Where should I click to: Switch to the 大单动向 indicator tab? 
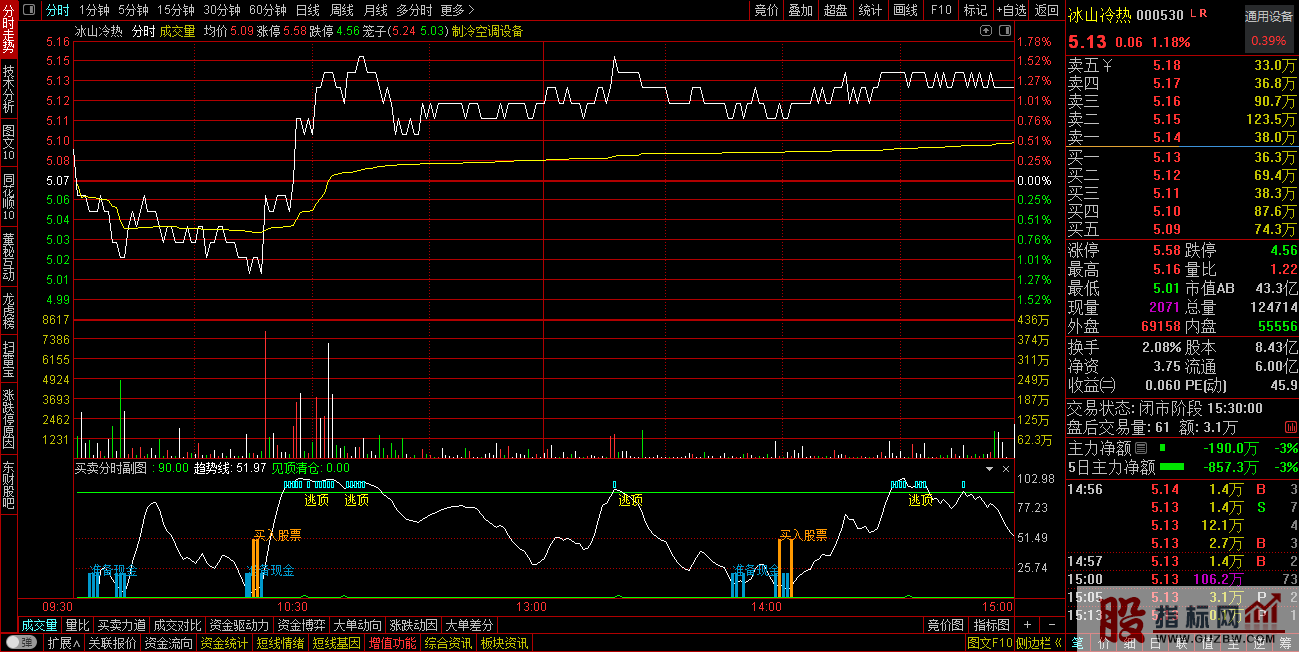[x=357, y=625]
